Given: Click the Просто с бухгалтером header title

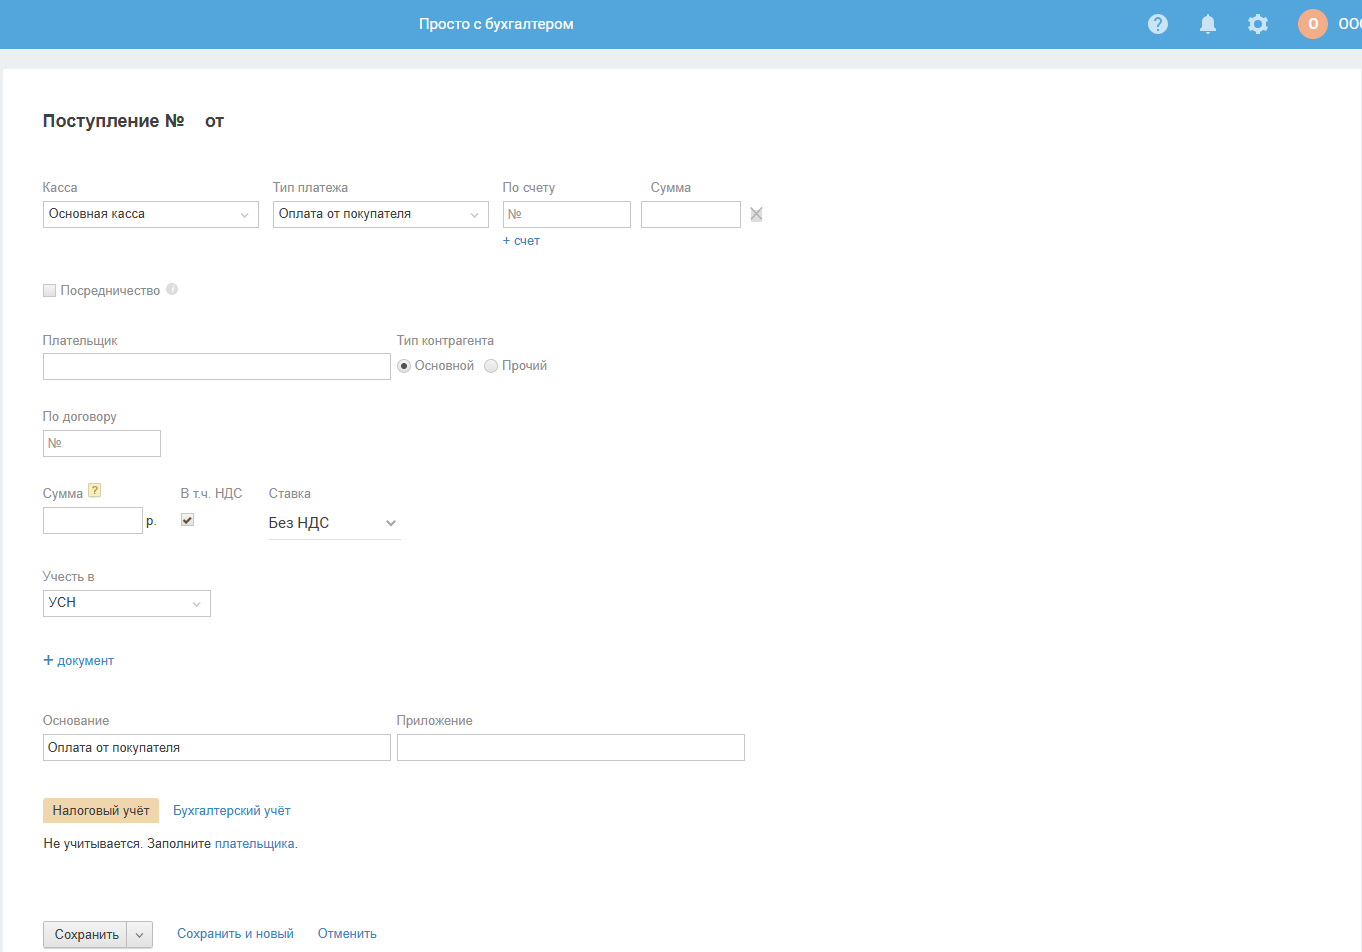Looking at the screenshot, I should click(x=496, y=24).
